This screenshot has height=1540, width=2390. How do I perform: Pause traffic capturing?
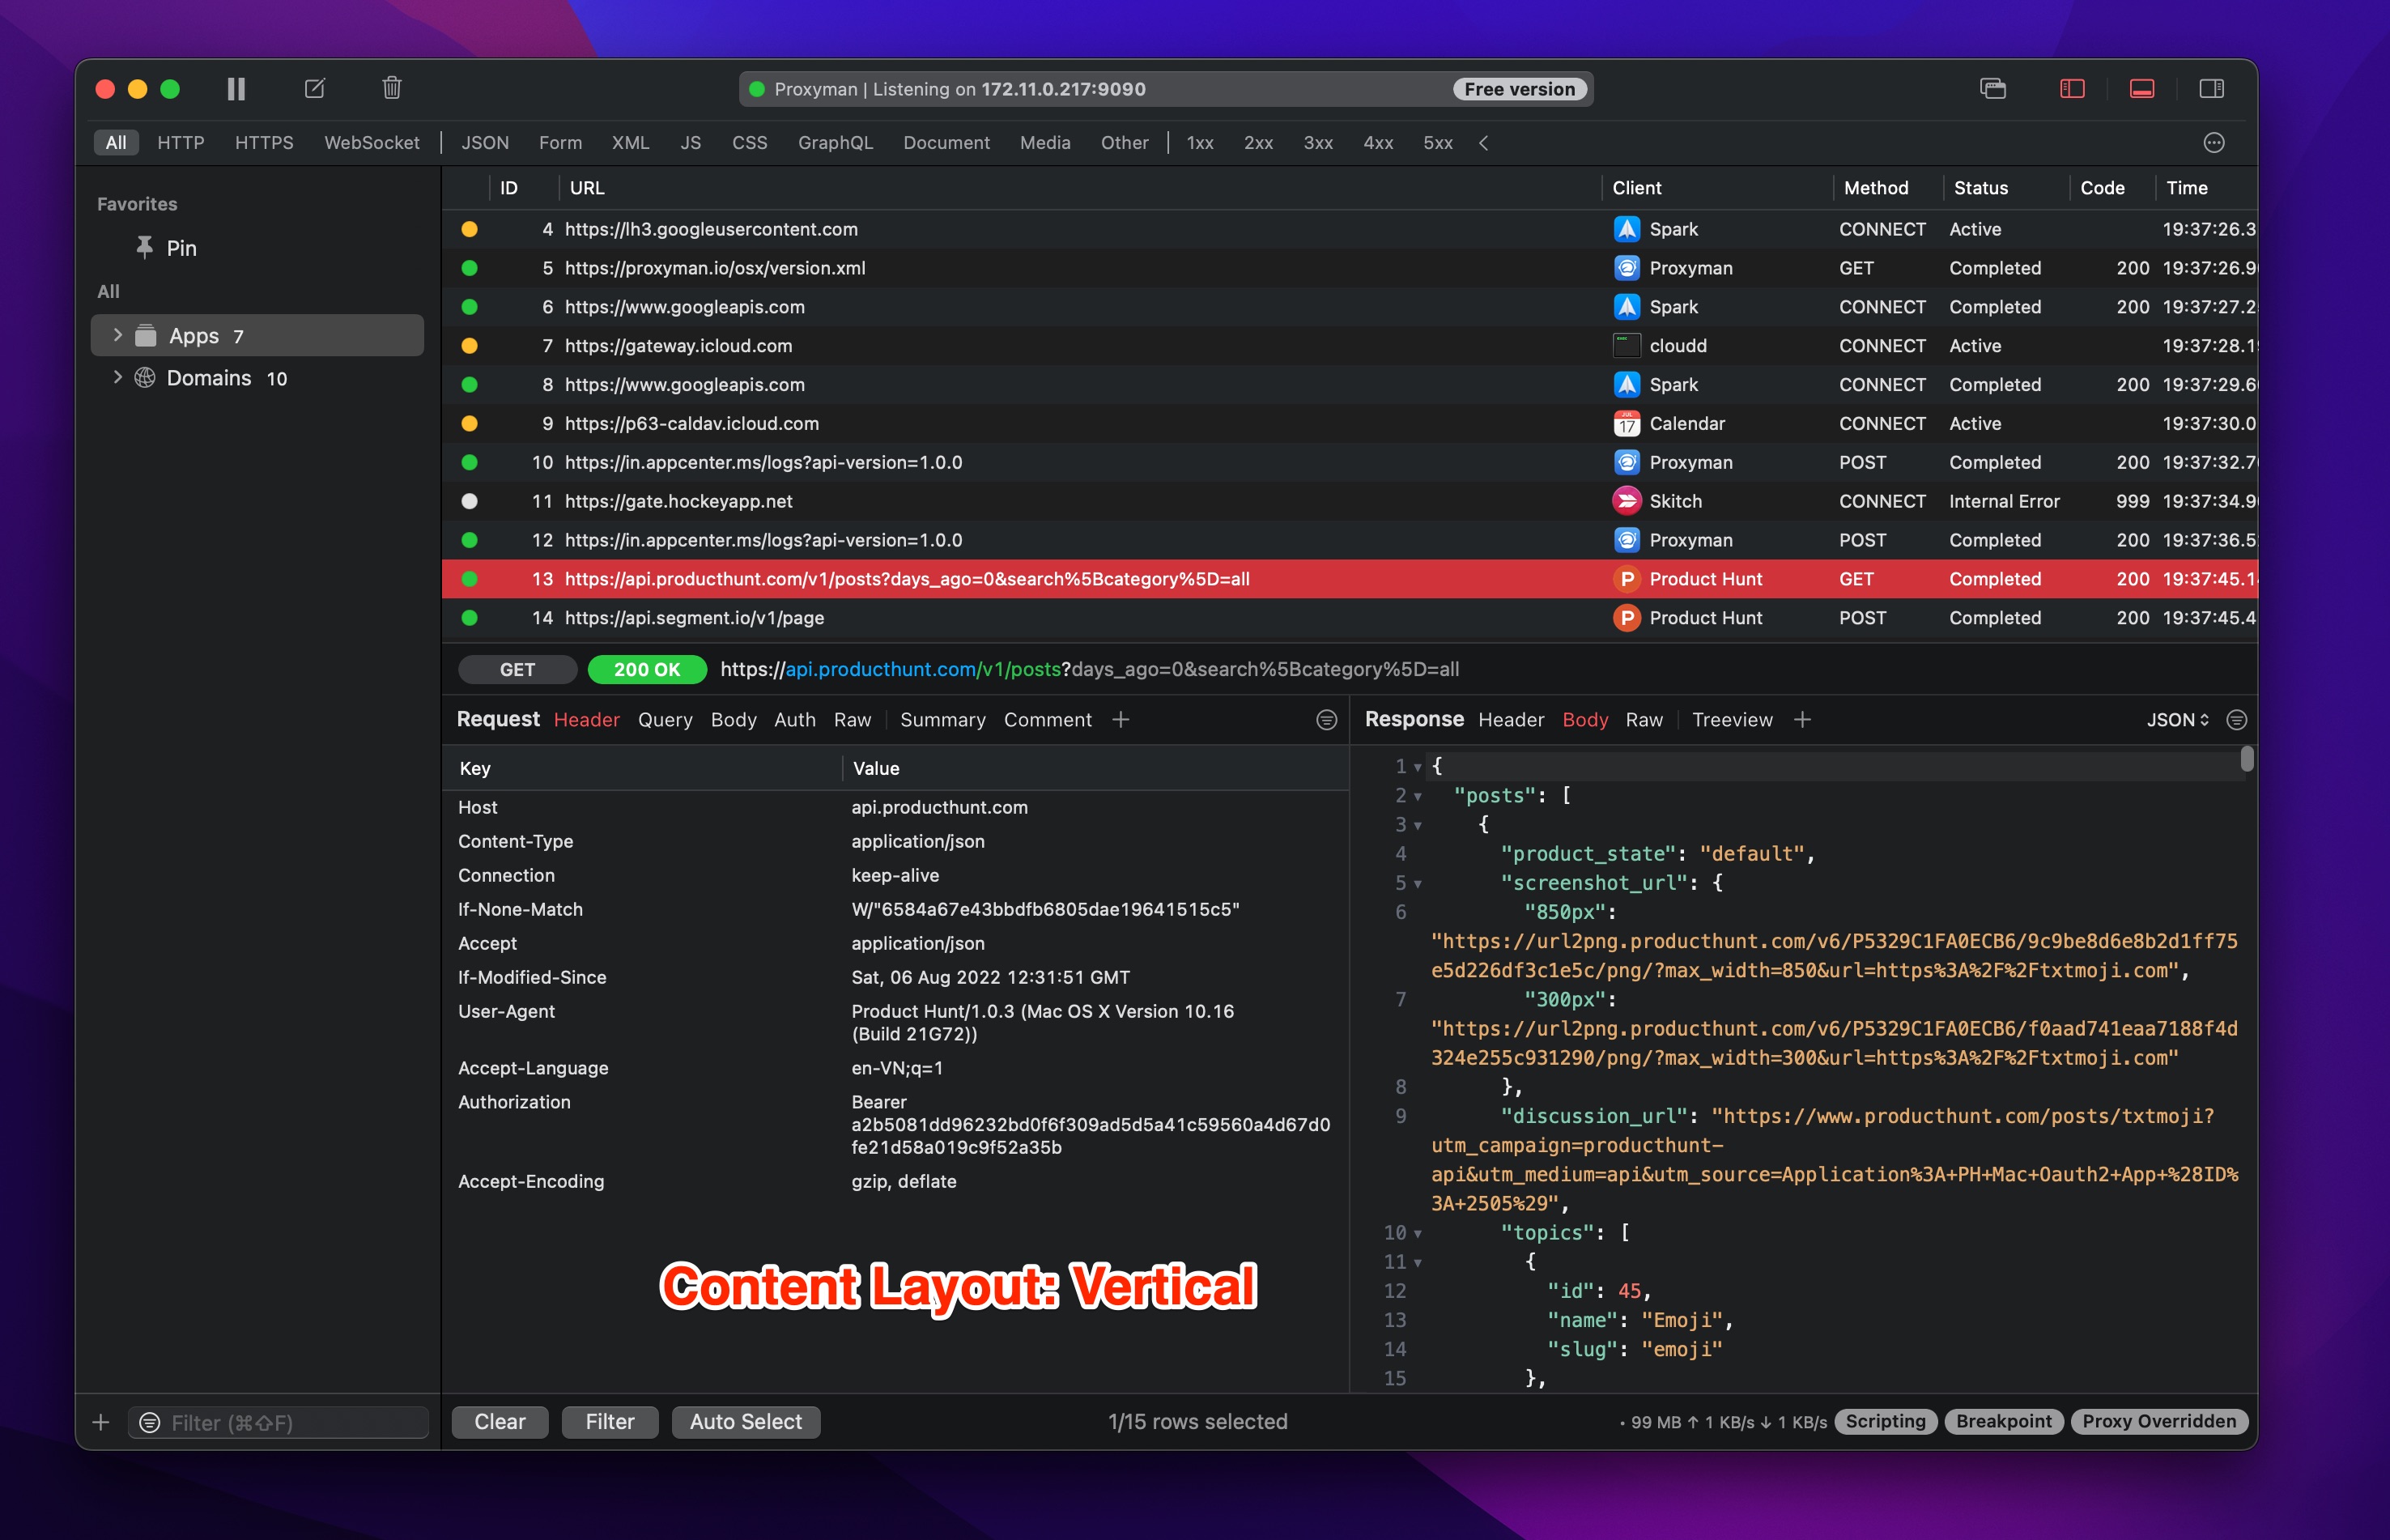pyautogui.click(x=236, y=89)
